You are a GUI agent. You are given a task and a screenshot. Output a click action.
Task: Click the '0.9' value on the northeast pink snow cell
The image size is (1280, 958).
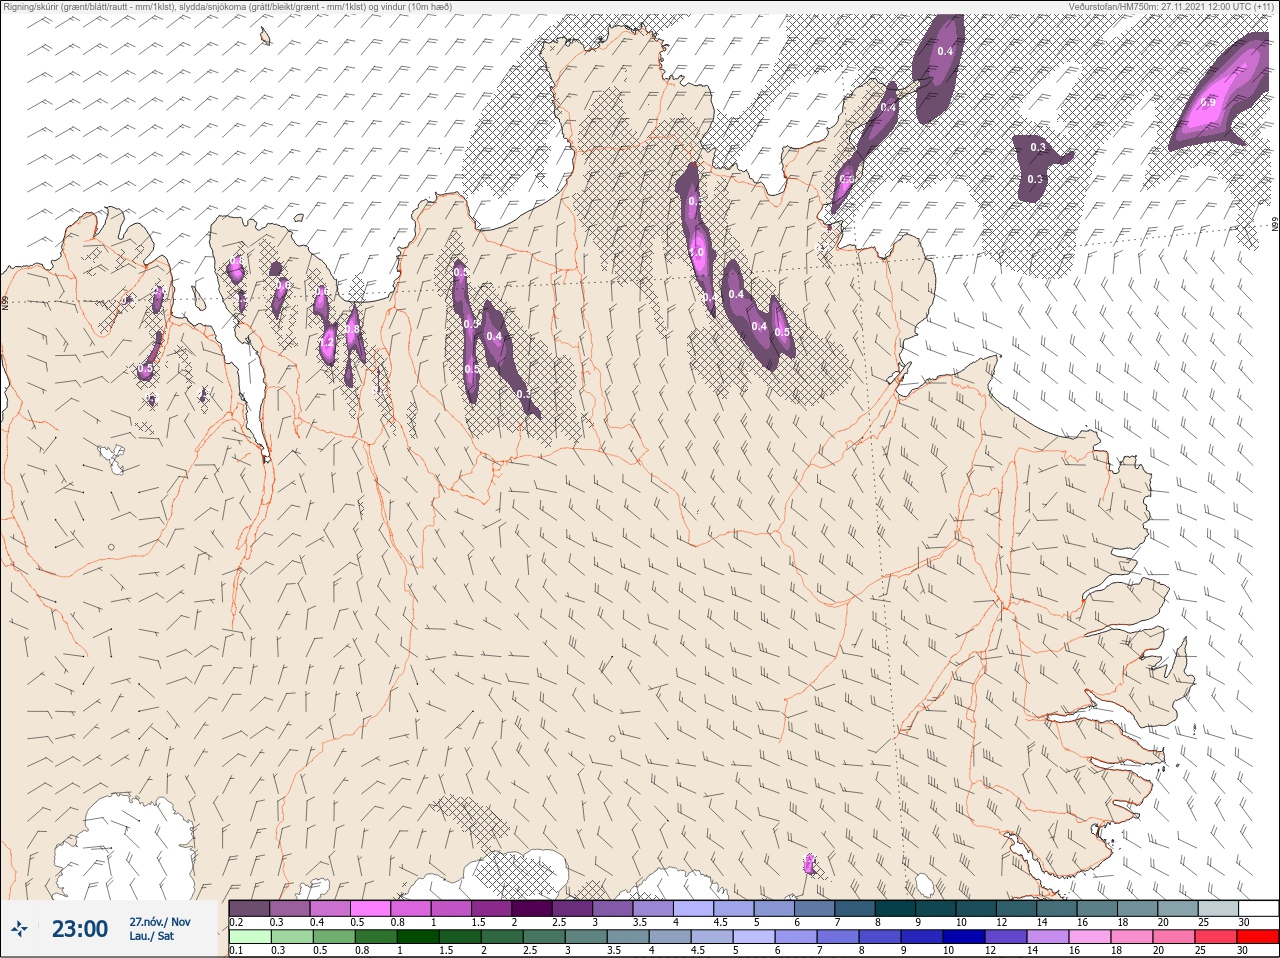coord(1208,102)
